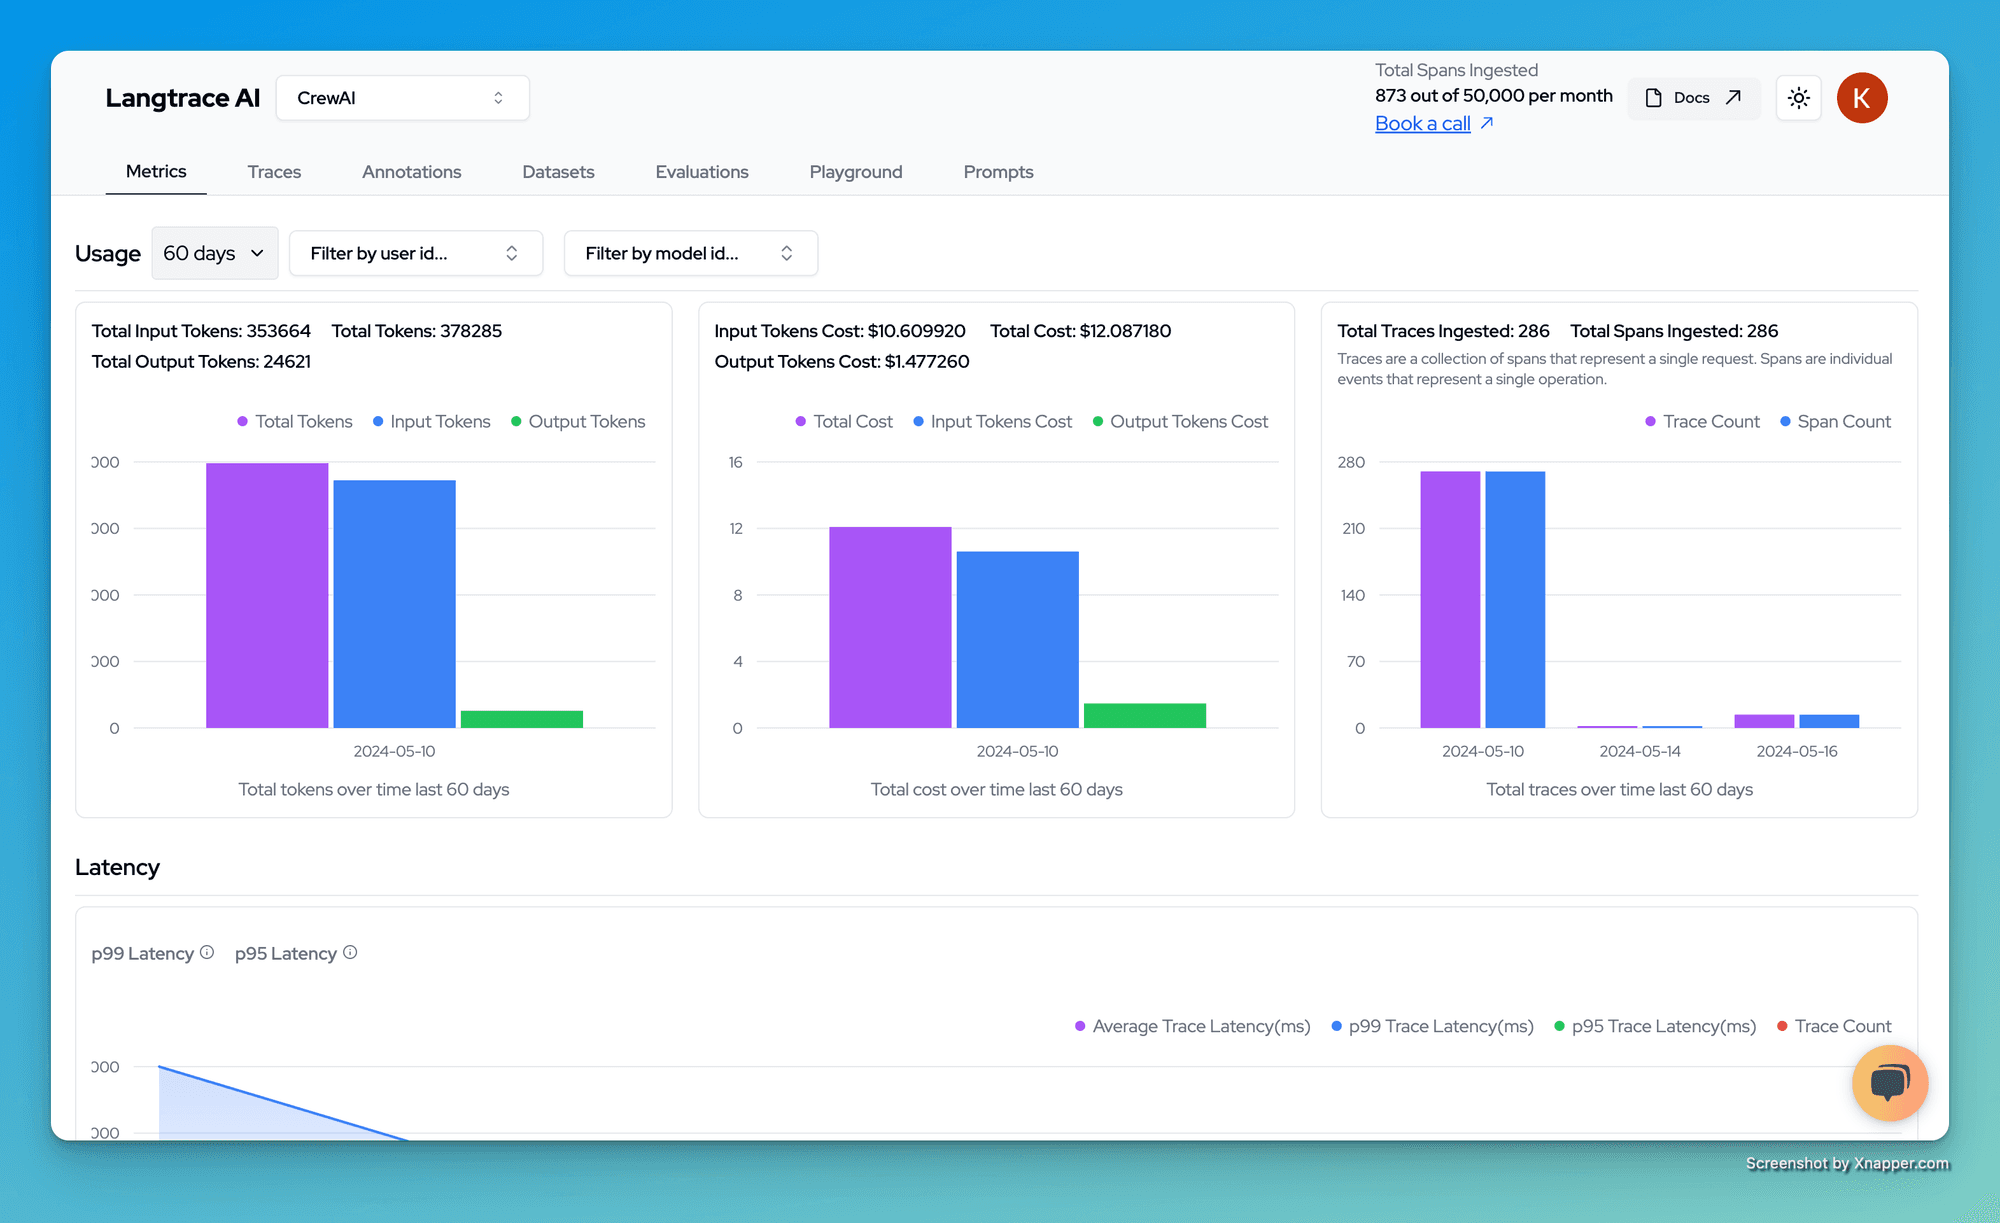This screenshot has height=1223, width=2000.
Task: Open the Filter by model id dropdown
Action: pyautogui.click(x=690, y=253)
